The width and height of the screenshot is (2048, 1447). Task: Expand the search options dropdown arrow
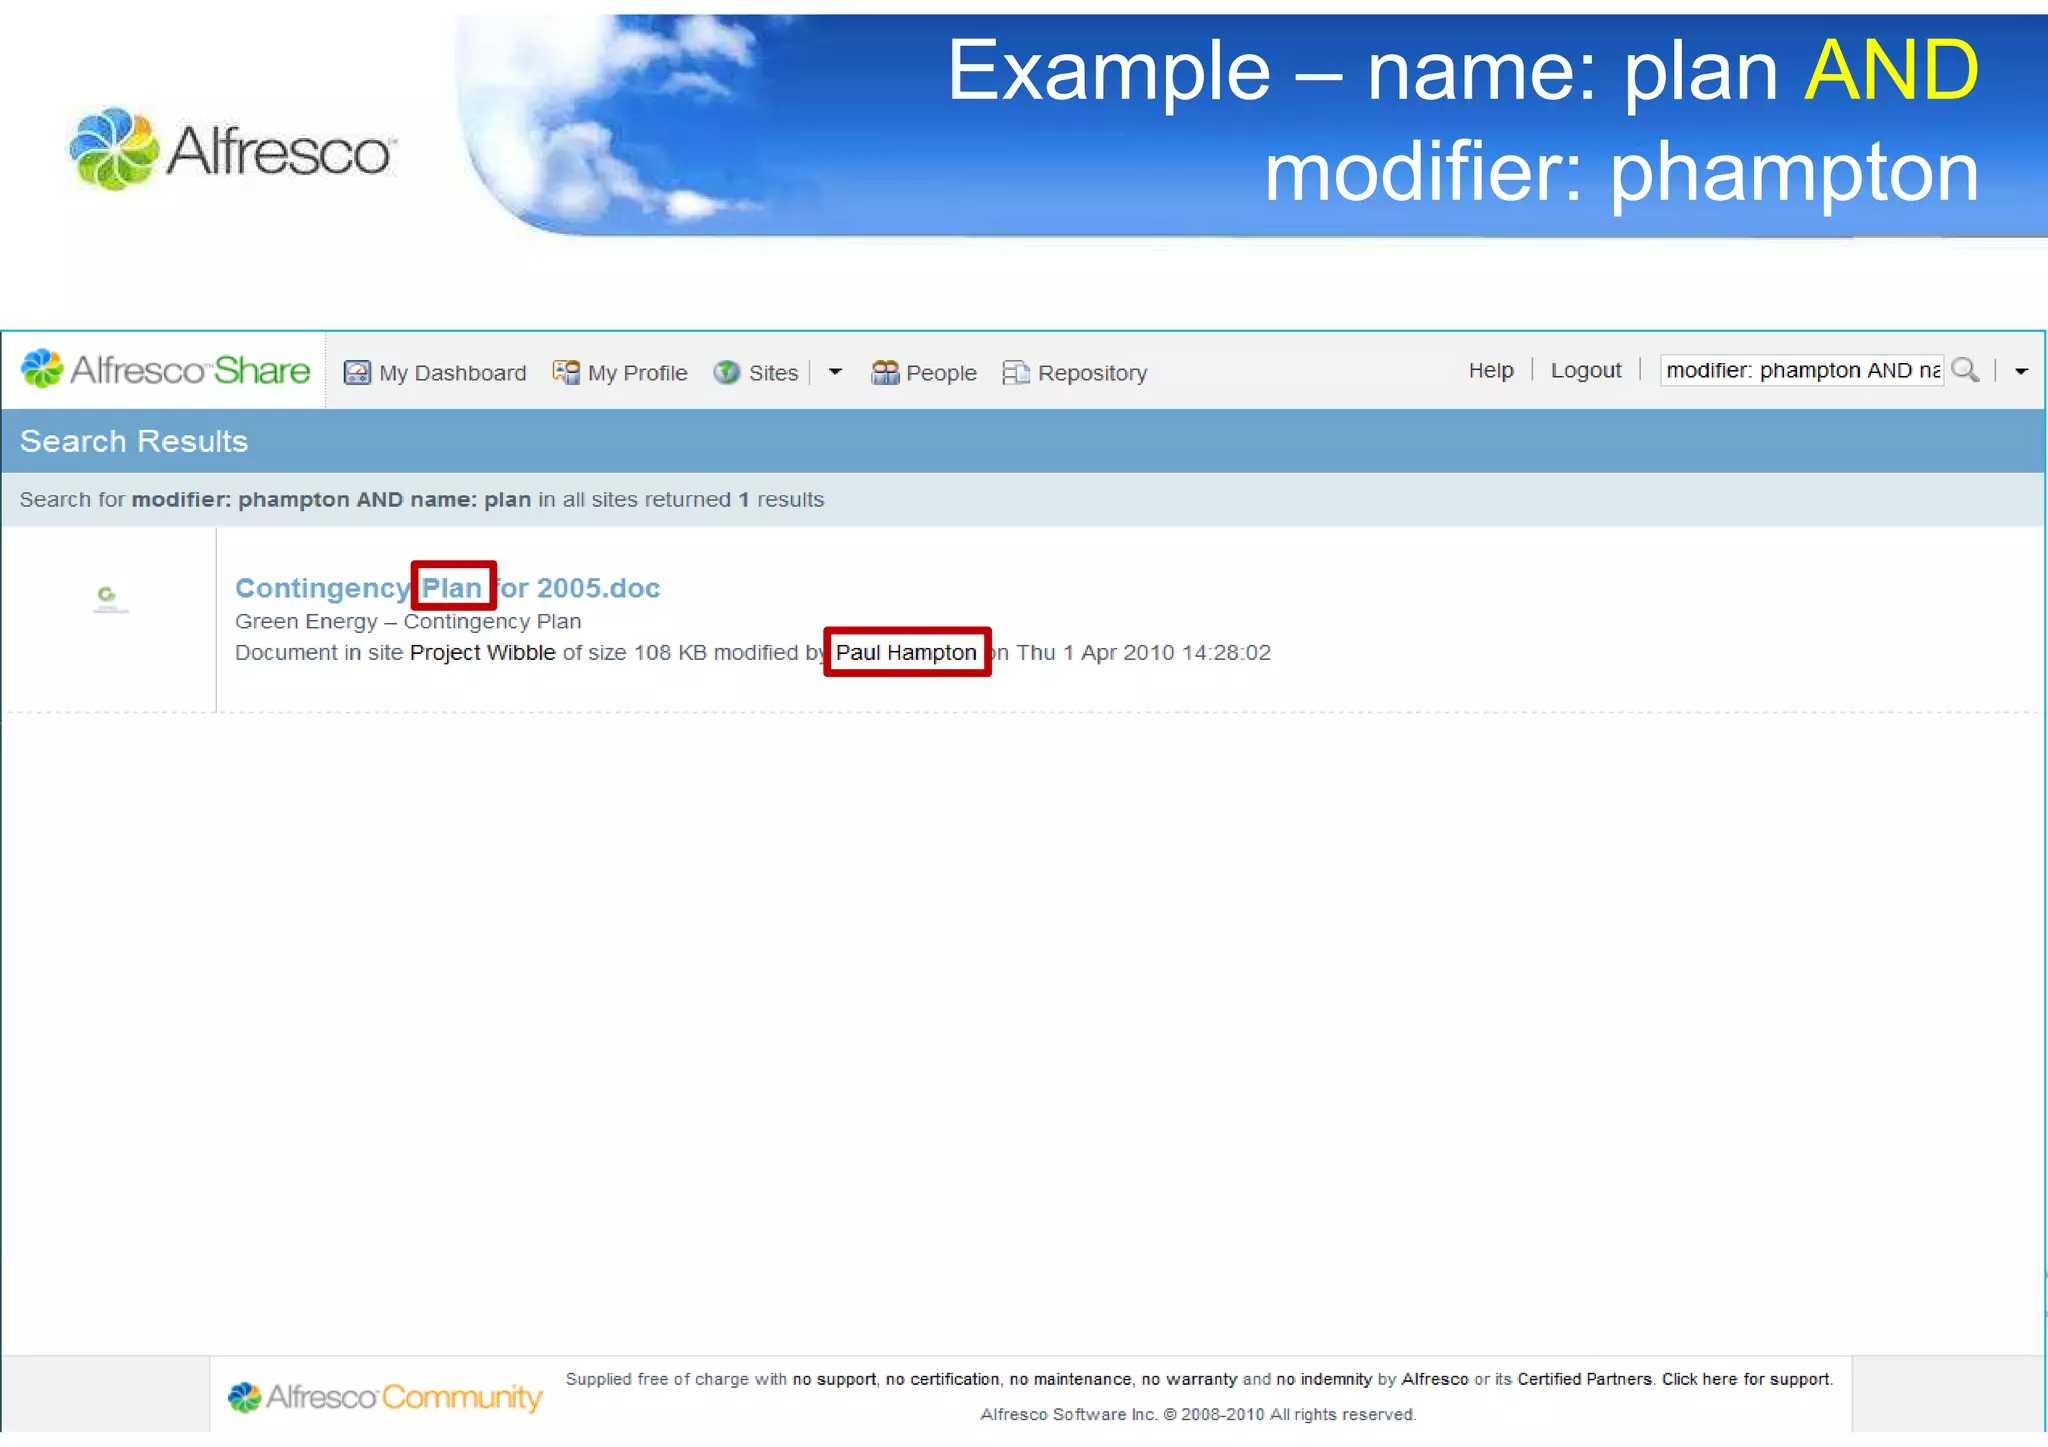pyautogui.click(x=2021, y=372)
